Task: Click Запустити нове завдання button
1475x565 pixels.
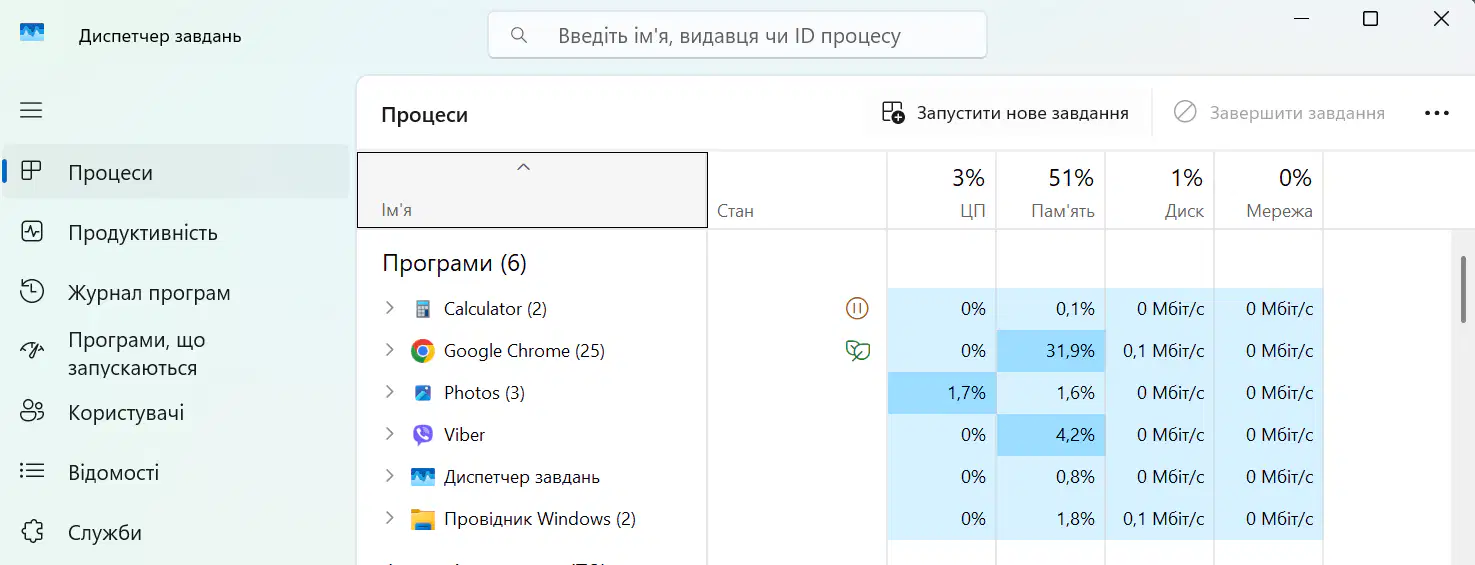Action: tap(1005, 113)
